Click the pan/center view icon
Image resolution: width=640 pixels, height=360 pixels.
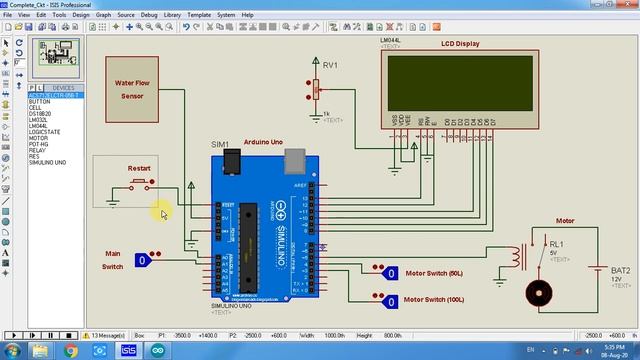point(129,27)
